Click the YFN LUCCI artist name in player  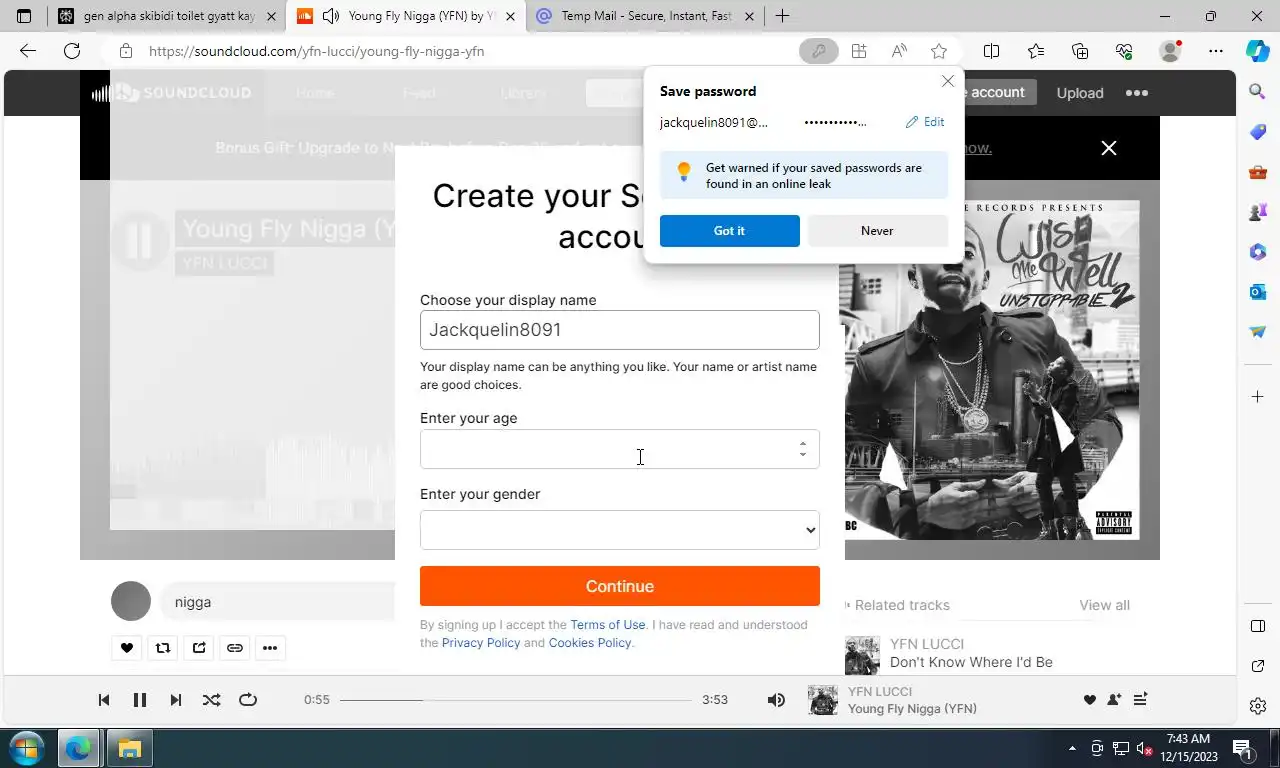880,691
